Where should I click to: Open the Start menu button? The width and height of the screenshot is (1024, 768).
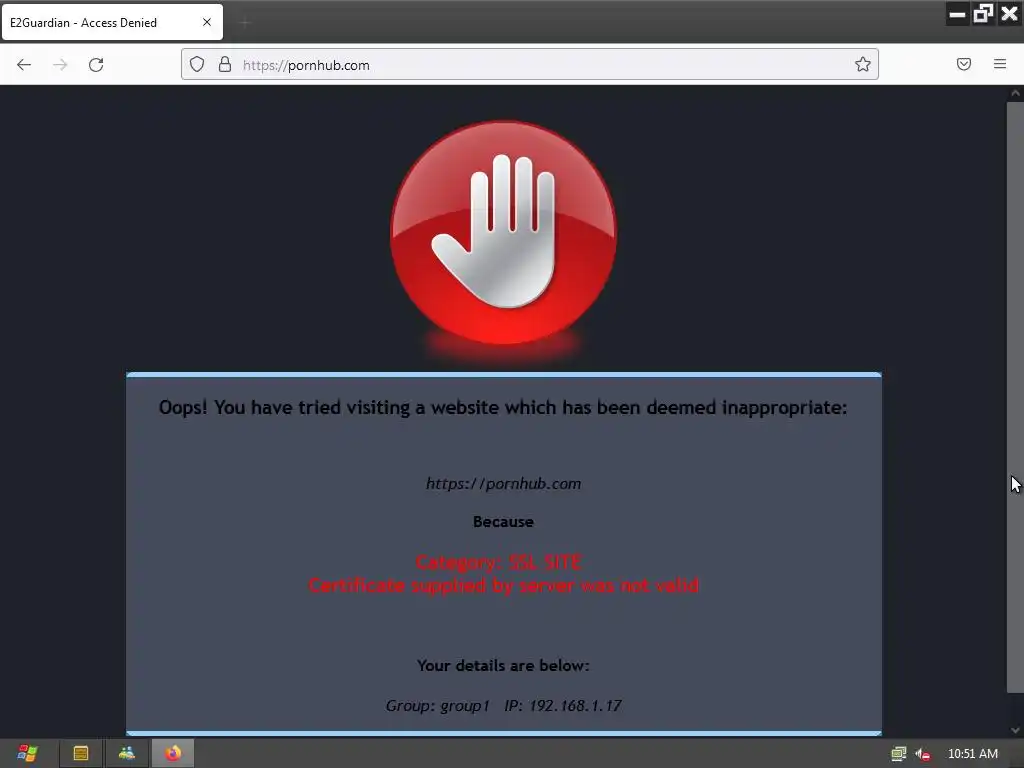[x=27, y=753]
